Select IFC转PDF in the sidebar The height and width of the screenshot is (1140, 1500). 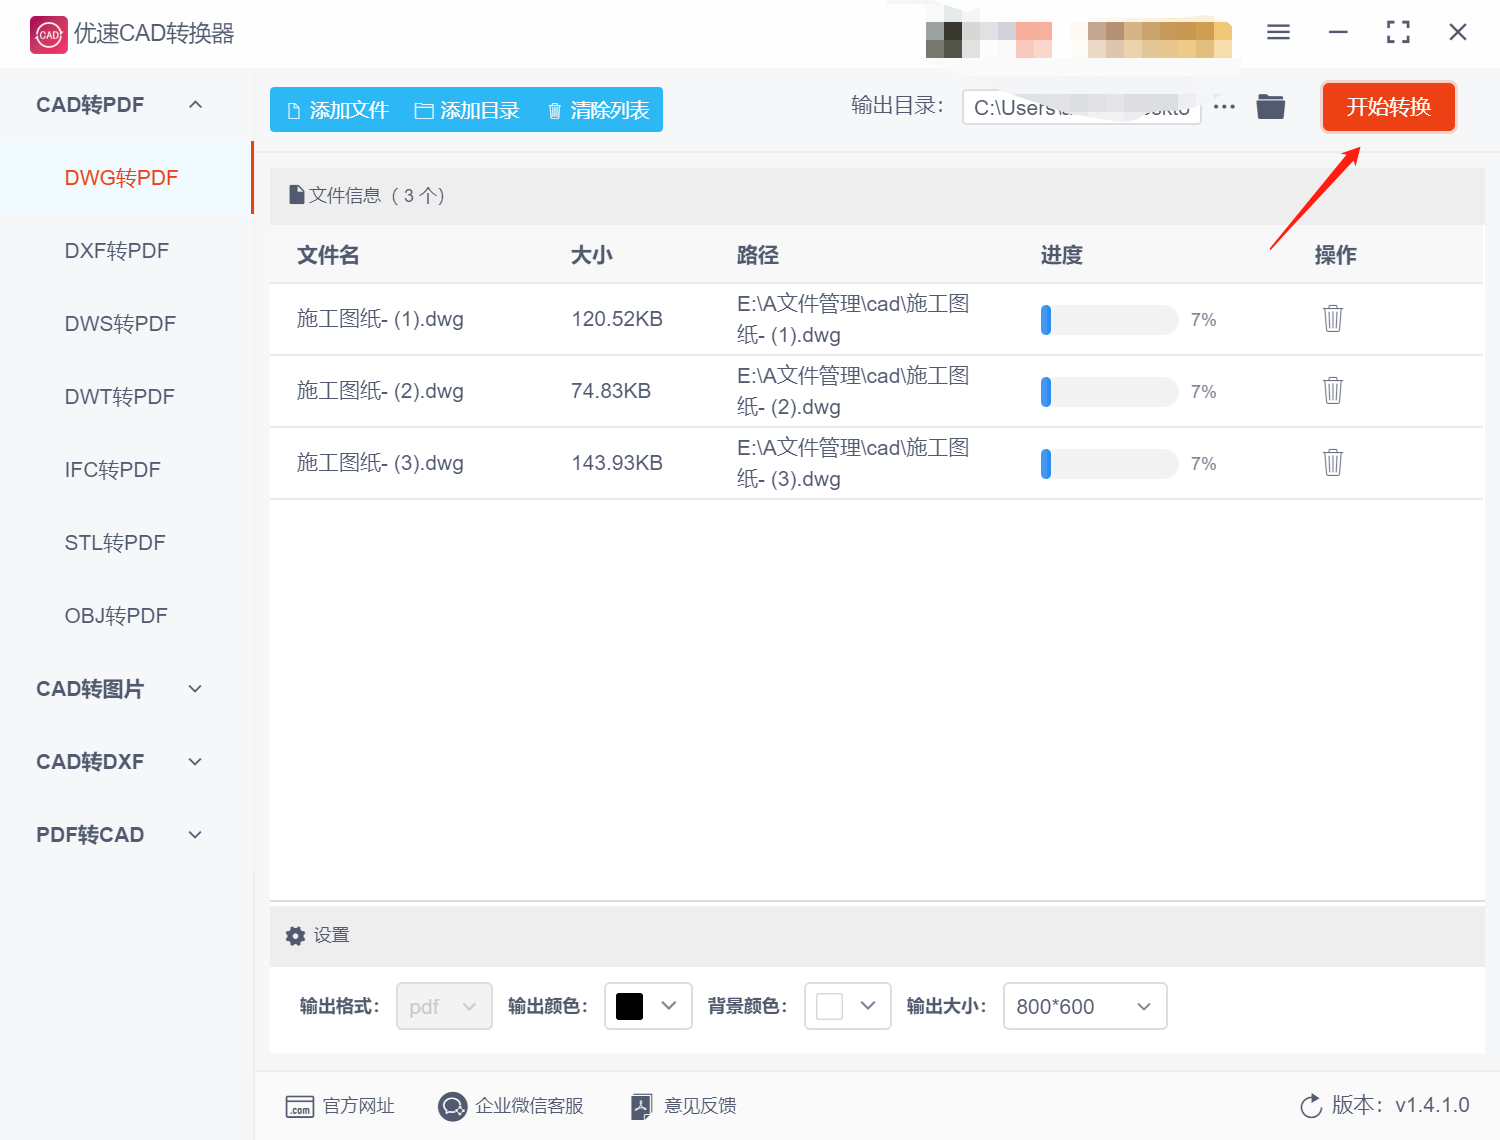(x=113, y=470)
